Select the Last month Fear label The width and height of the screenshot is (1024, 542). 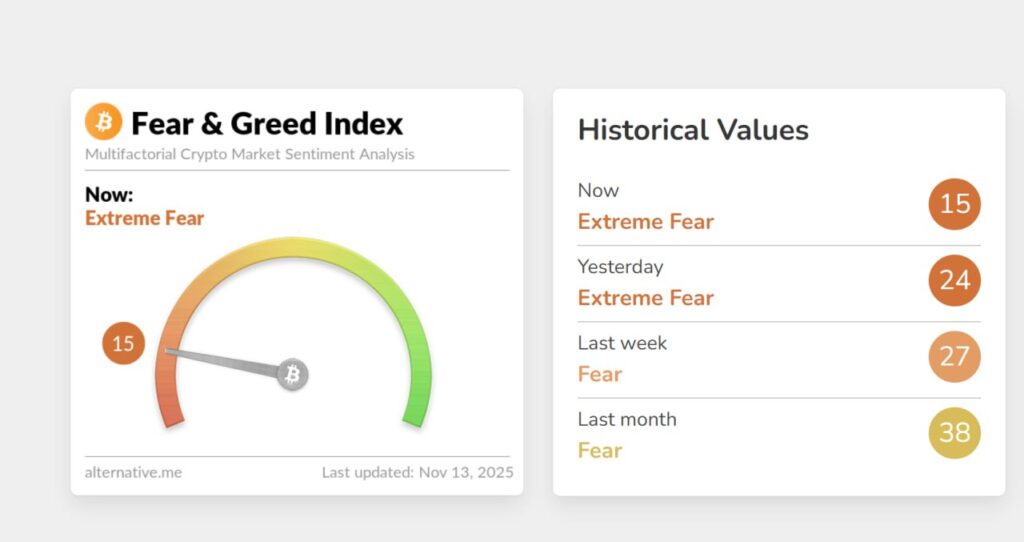[x=600, y=450]
